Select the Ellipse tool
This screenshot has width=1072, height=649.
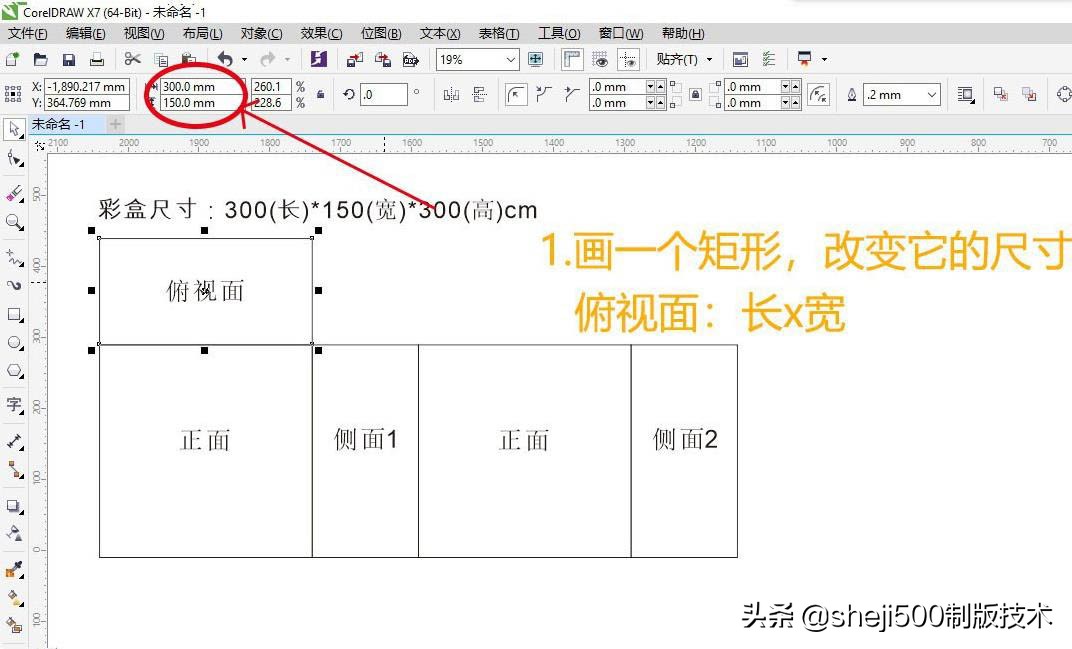14,343
